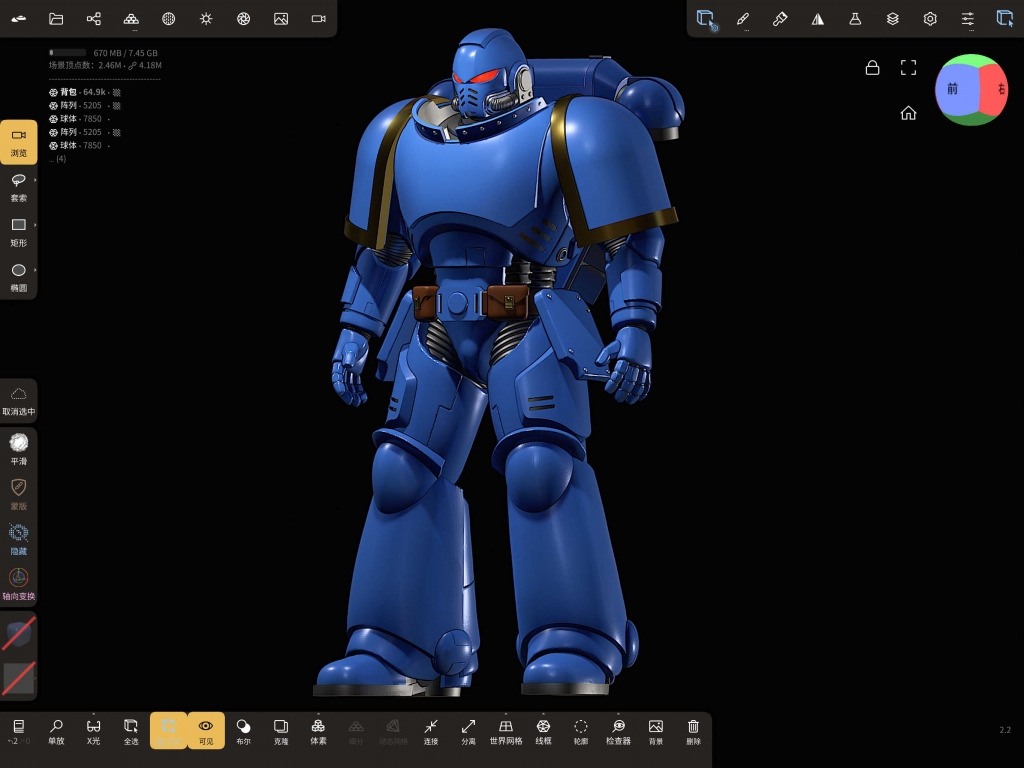The width and height of the screenshot is (1024, 768).
Task: Click '670 MB / 7.45 GB' memory text
Action: pos(125,53)
